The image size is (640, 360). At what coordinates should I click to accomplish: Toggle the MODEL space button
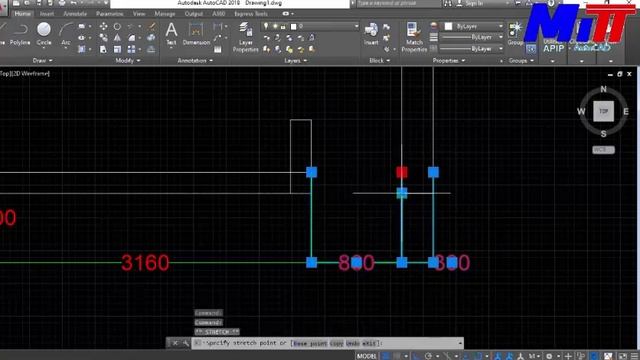(x=367, y=356)
